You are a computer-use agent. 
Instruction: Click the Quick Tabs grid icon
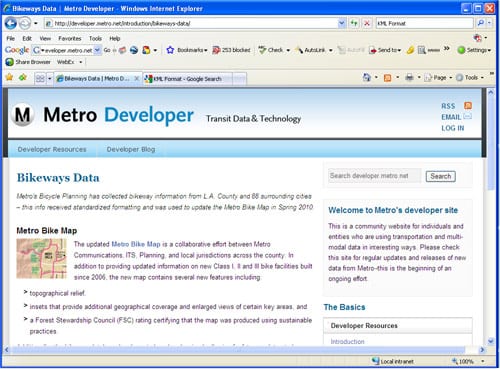point(40,78)
